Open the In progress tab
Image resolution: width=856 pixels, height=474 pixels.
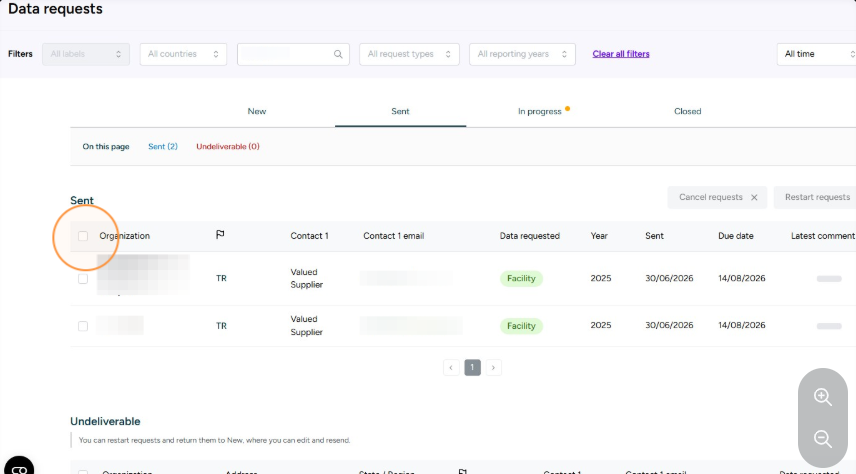[539, 111]
